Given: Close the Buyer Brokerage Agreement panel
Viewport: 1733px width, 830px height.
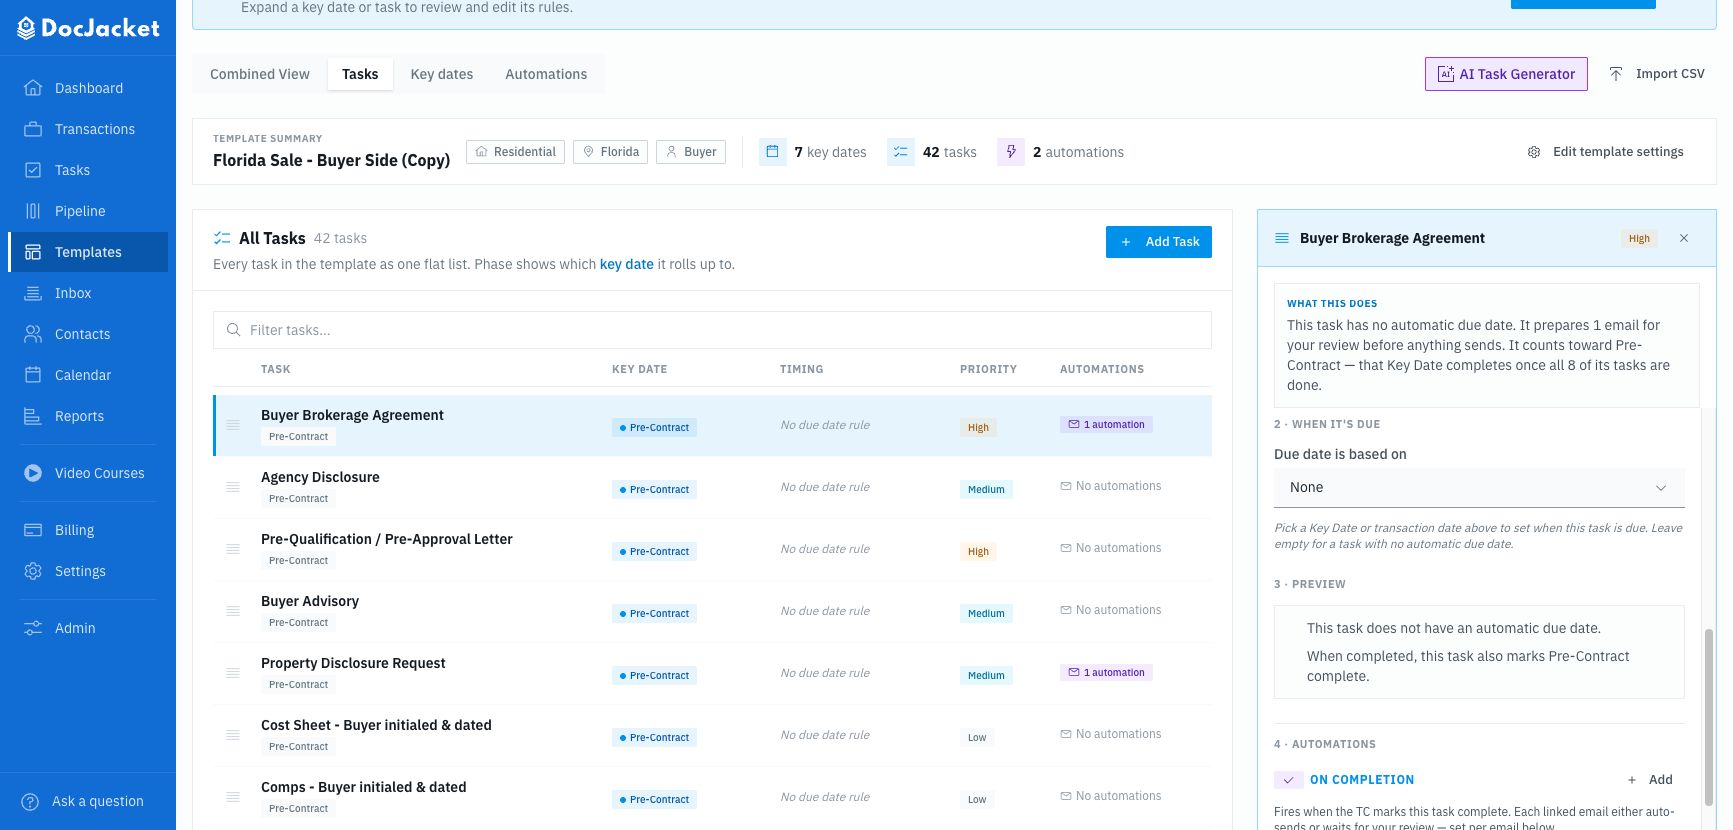Looking at the screenshot, I should [x=1684, y=238].
